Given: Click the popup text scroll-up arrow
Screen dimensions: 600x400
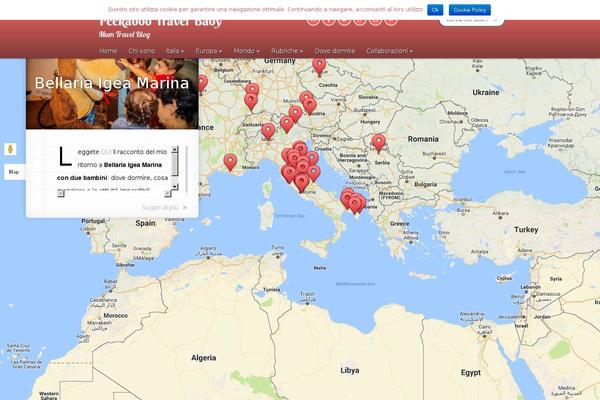Looking at the screenshot, I should point(175,150).
